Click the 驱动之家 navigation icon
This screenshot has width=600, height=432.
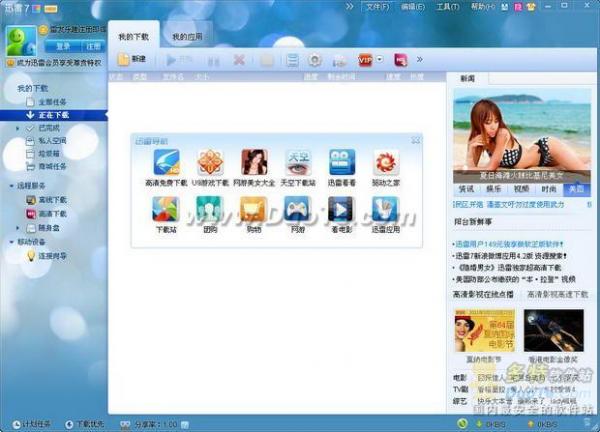(386, 163)
